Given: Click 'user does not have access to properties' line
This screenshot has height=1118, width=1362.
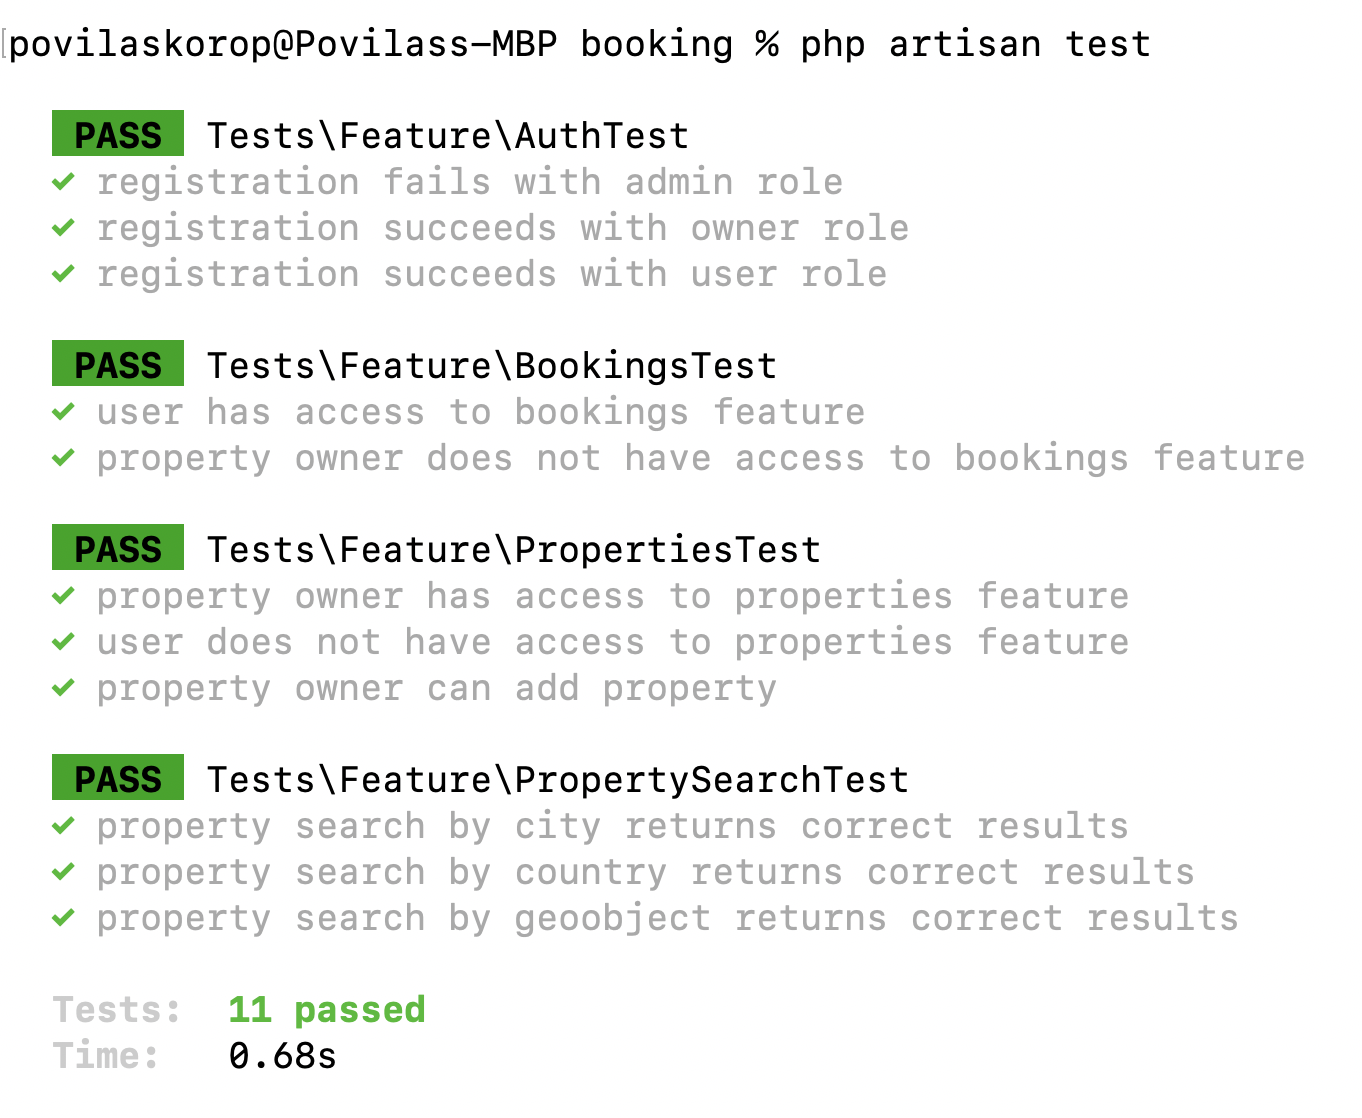Looking at the screenshot, I should (613, 642).
